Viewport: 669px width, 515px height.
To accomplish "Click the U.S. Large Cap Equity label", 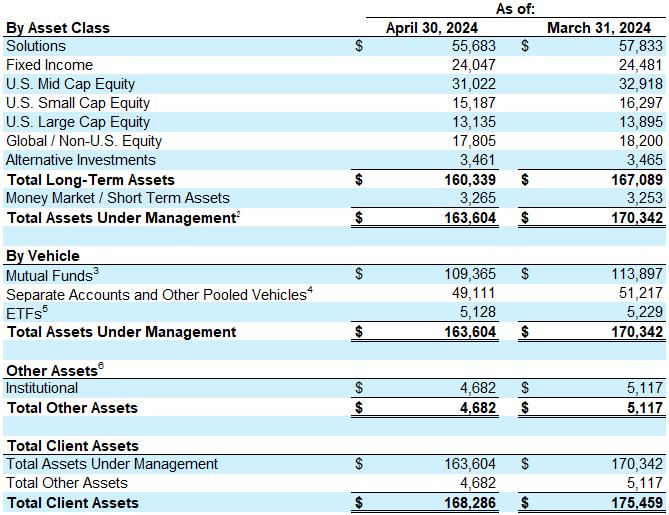I will (78, 122).
